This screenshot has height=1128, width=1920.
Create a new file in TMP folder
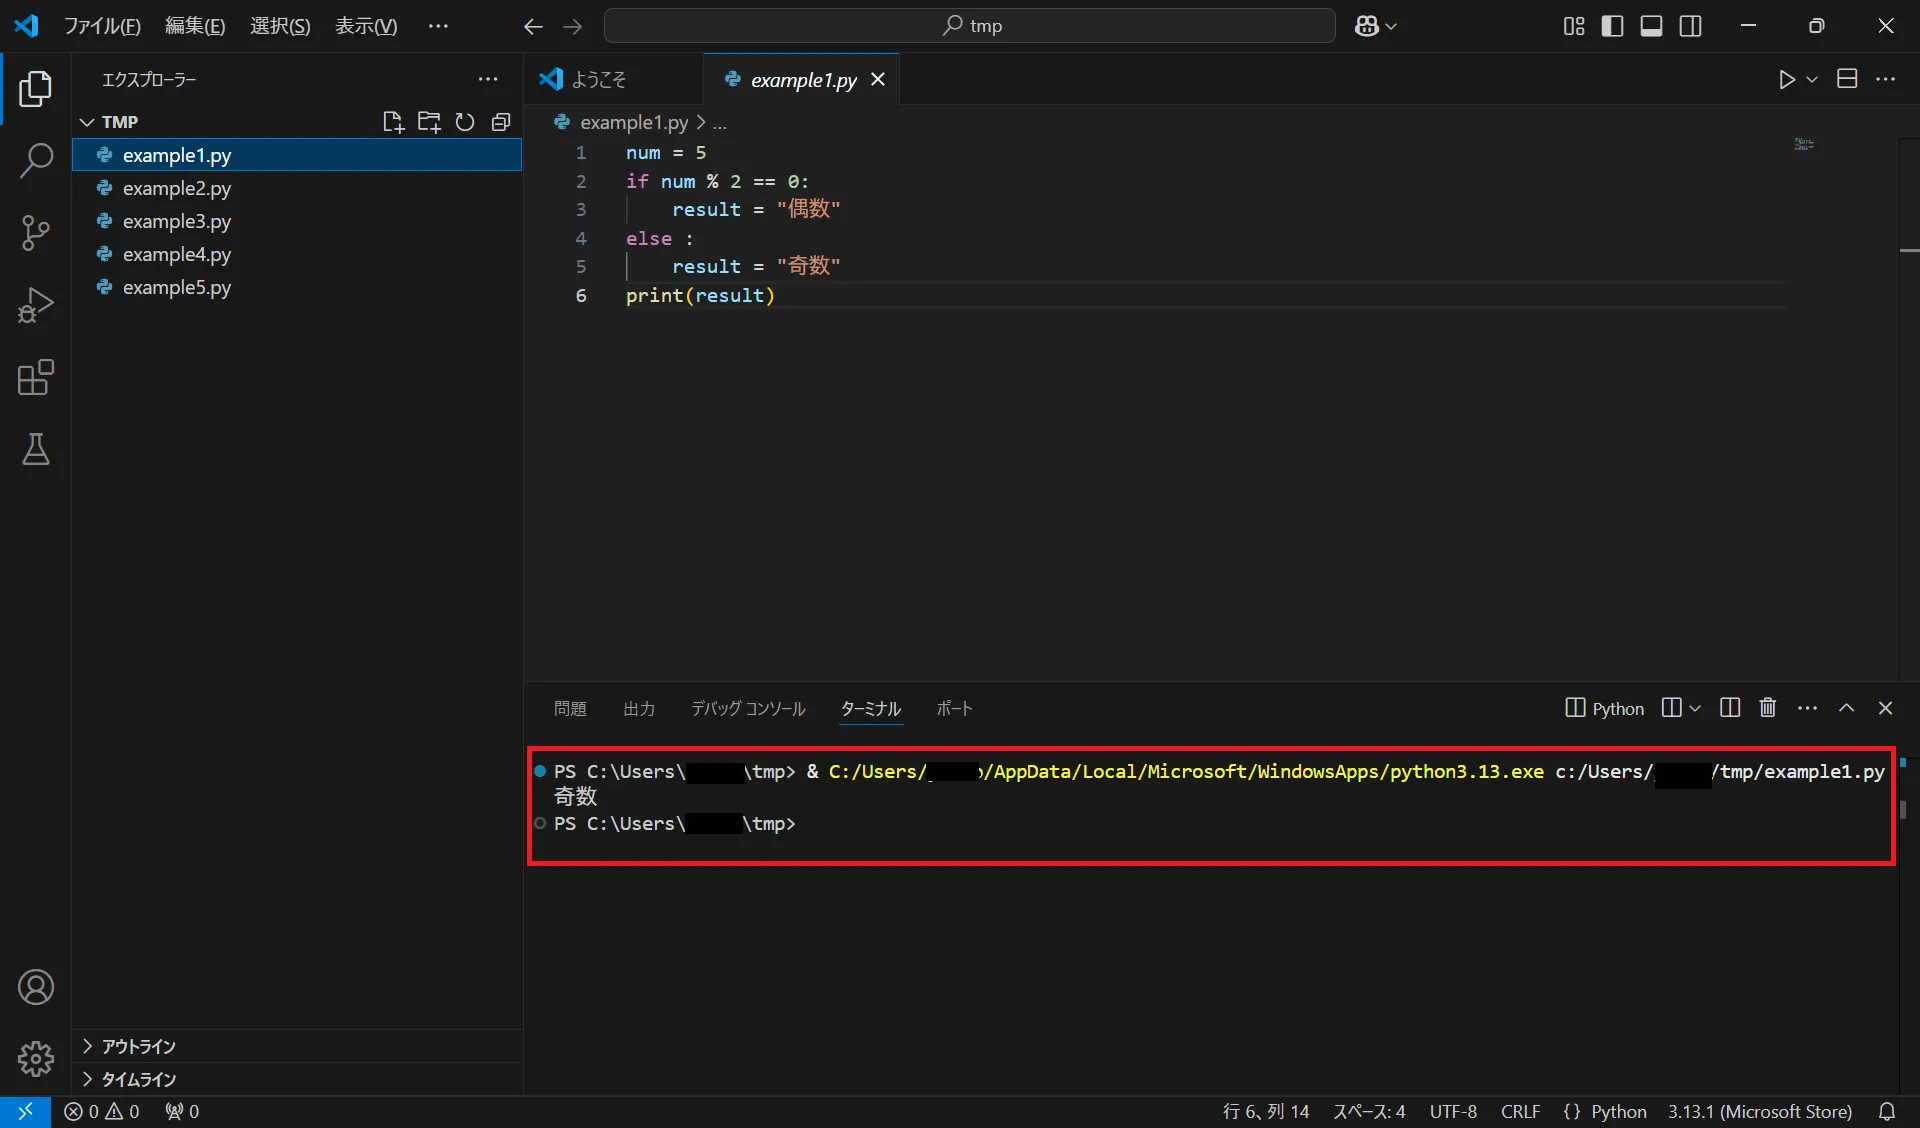point(393,122)
